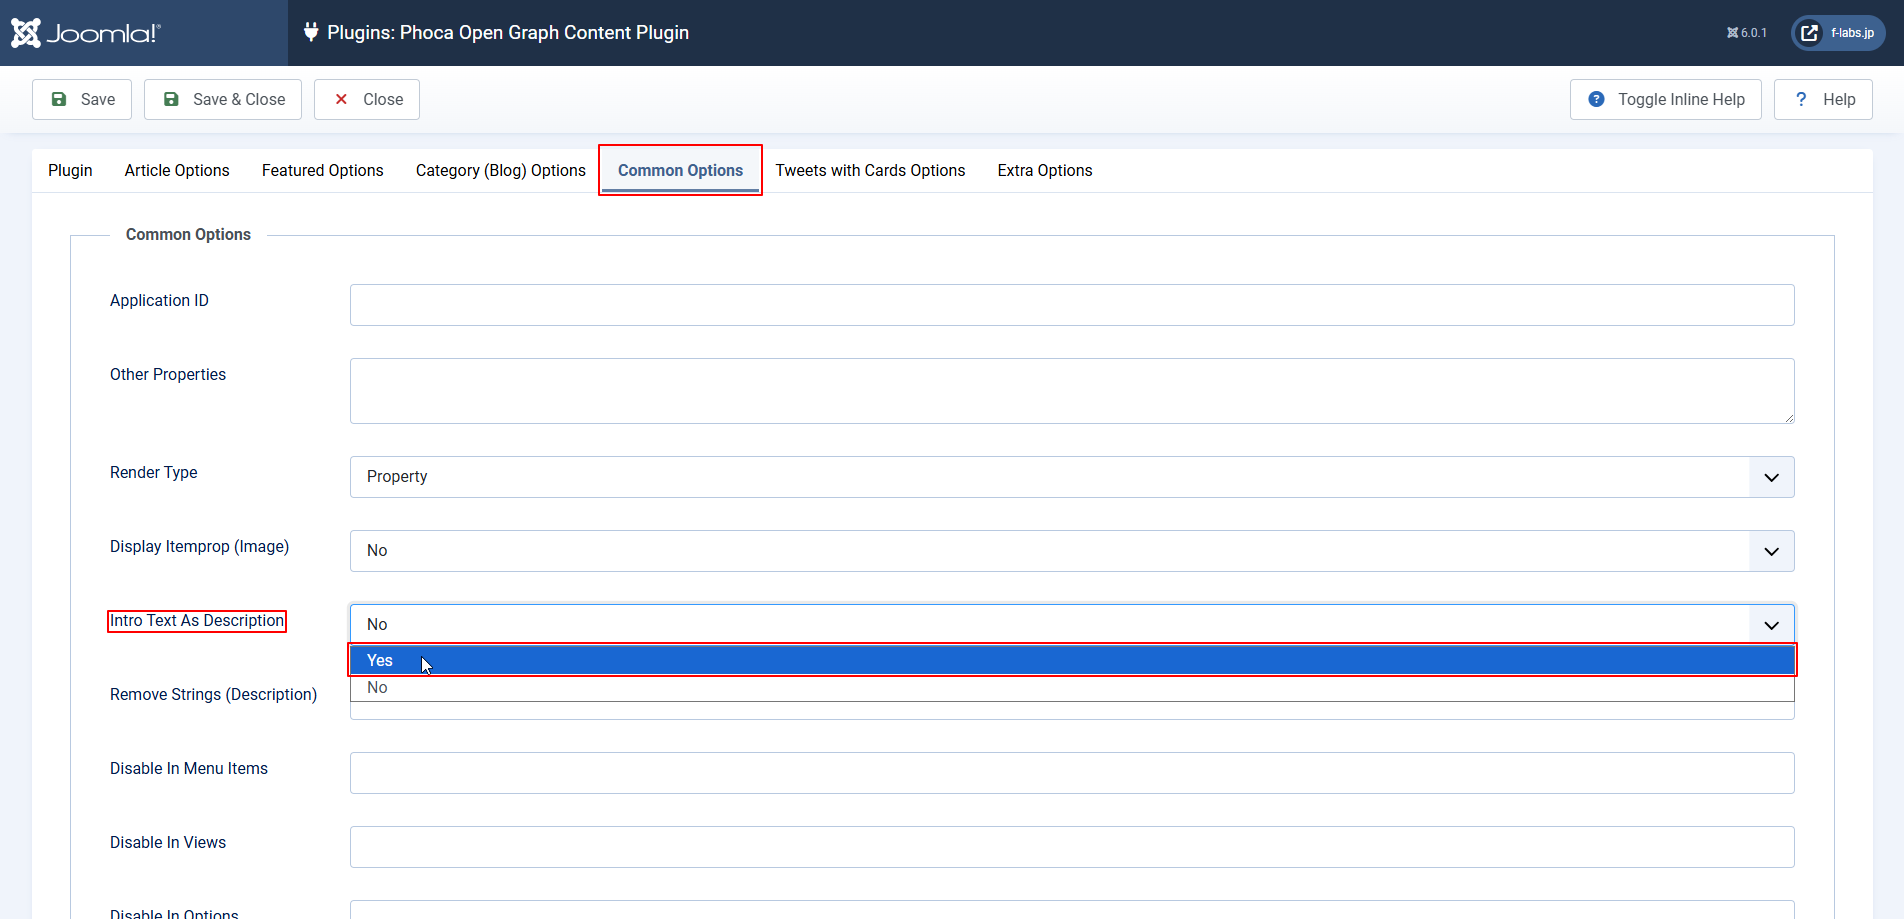Open the Display Itemprop (Image) dropdown
The image size is (1904, 919).
point(1771,551)
